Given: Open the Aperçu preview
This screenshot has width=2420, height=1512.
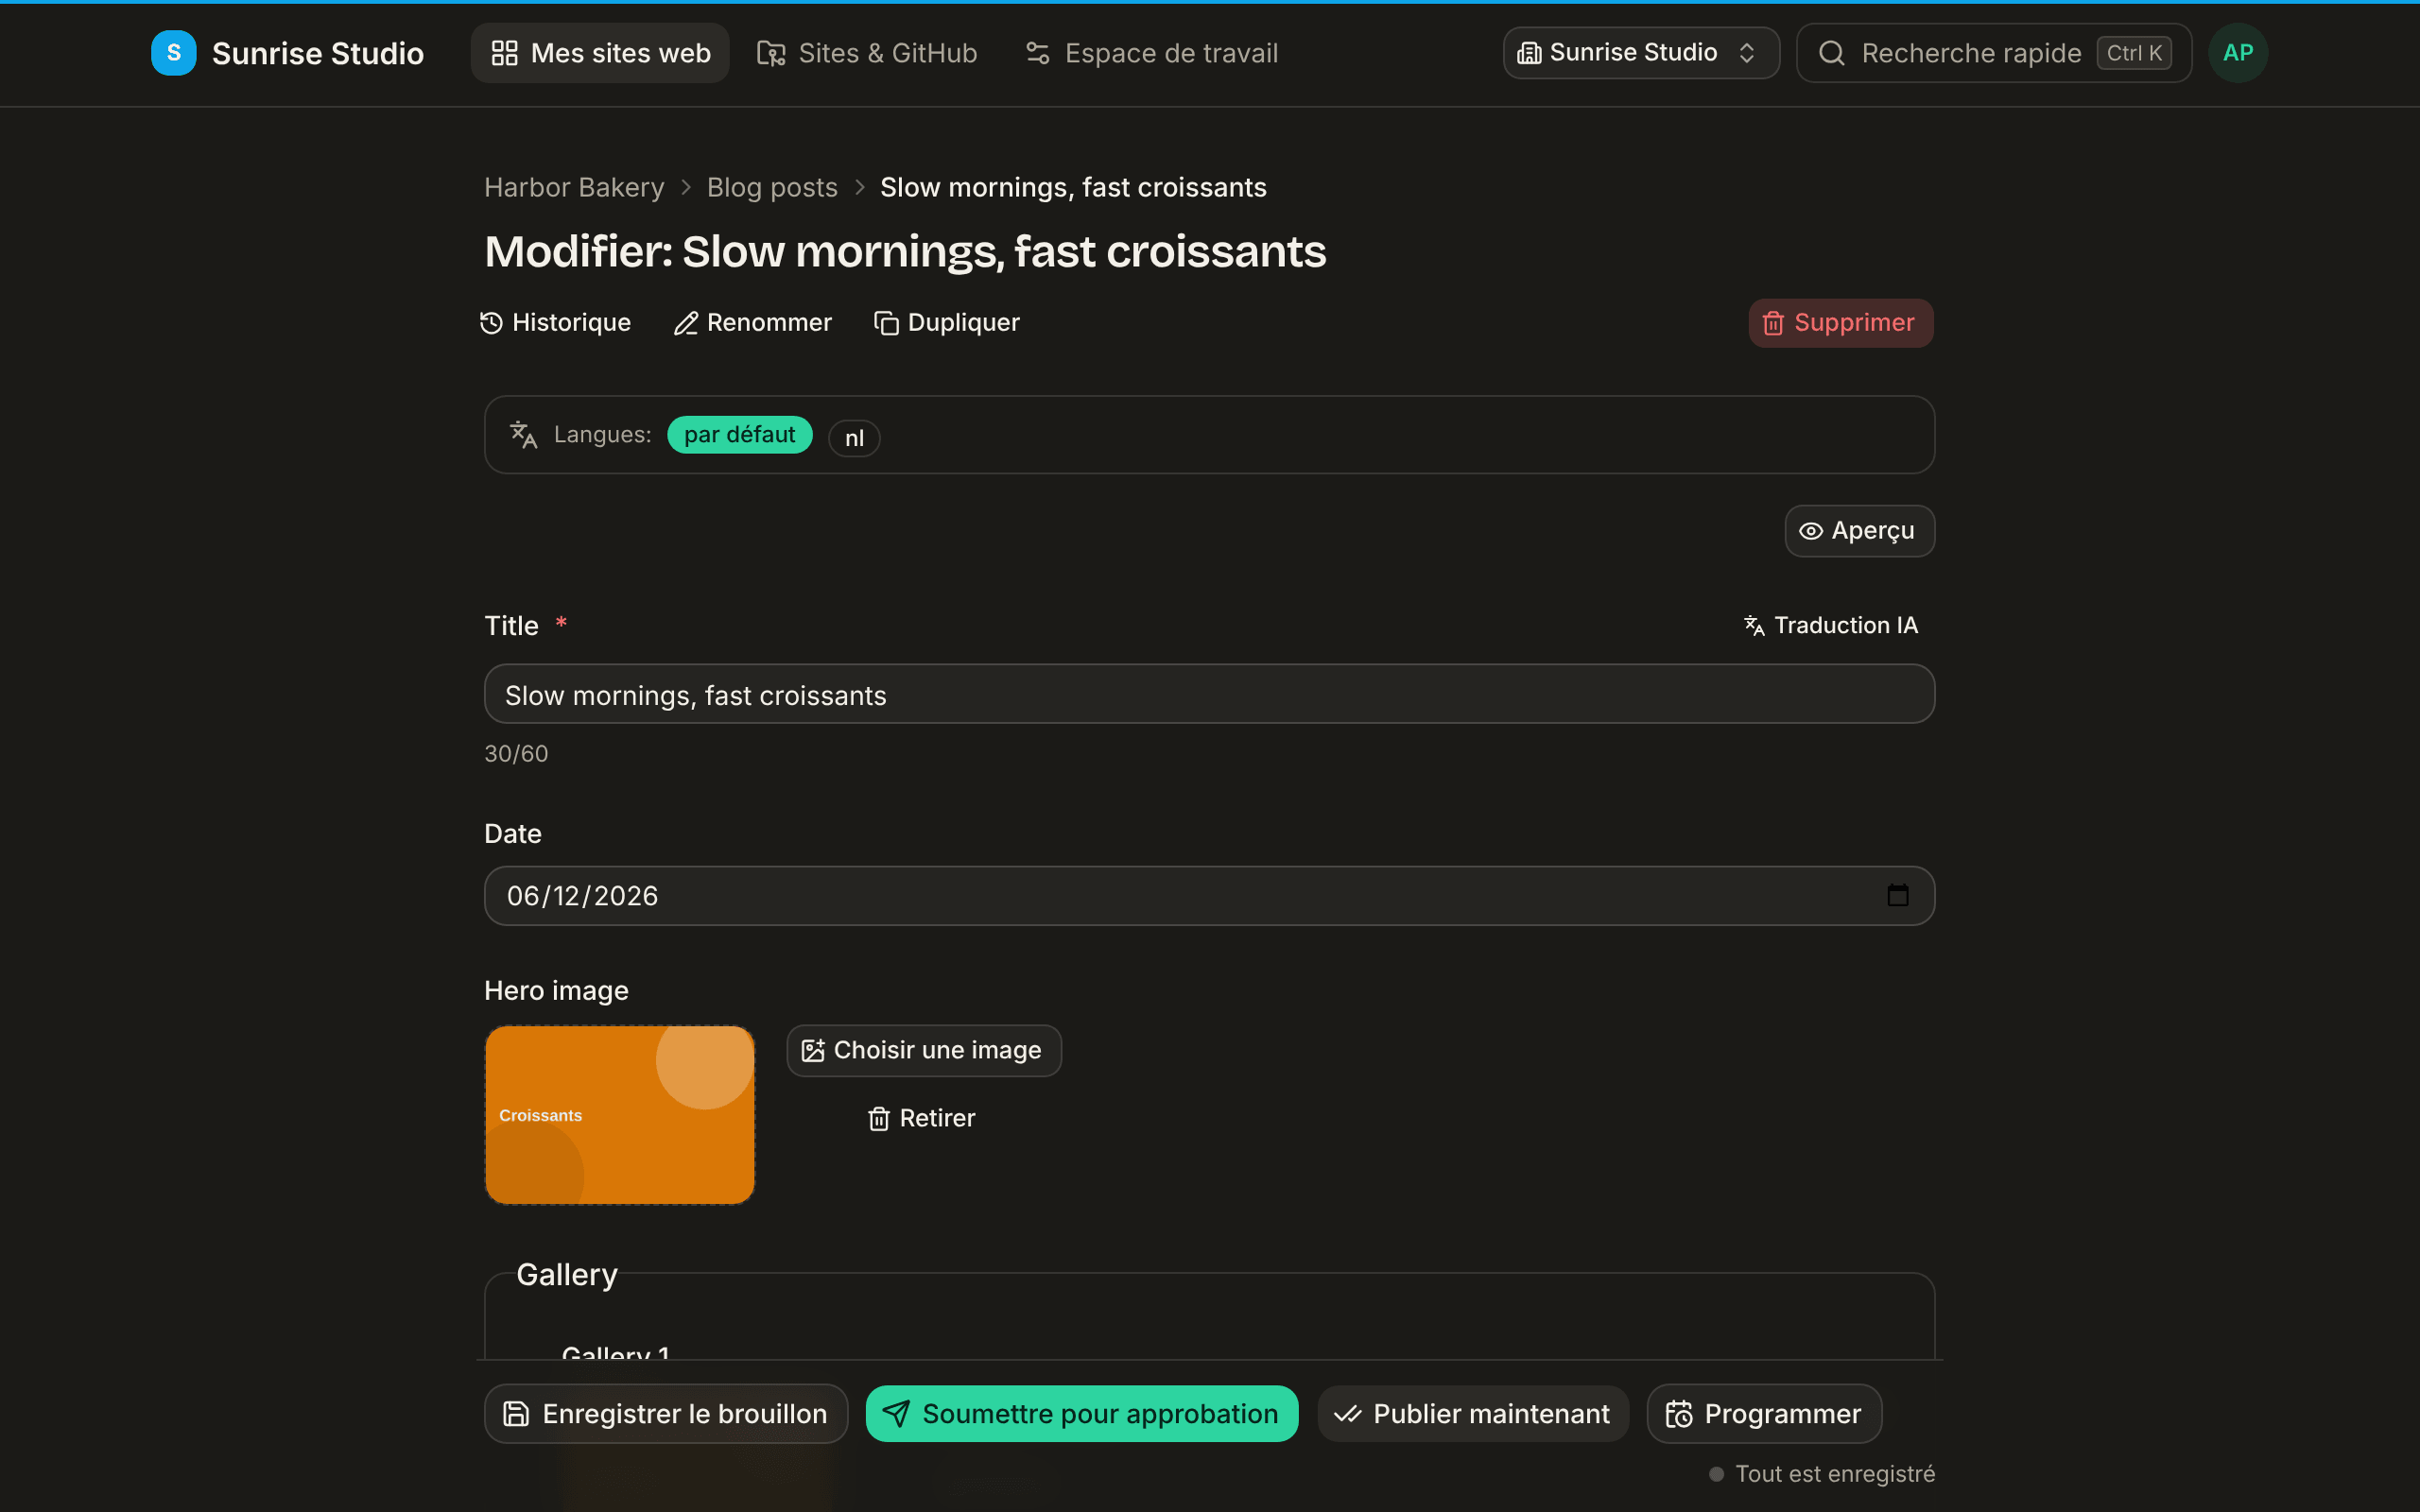Looking at the screenshot, I should point(1859,531).
